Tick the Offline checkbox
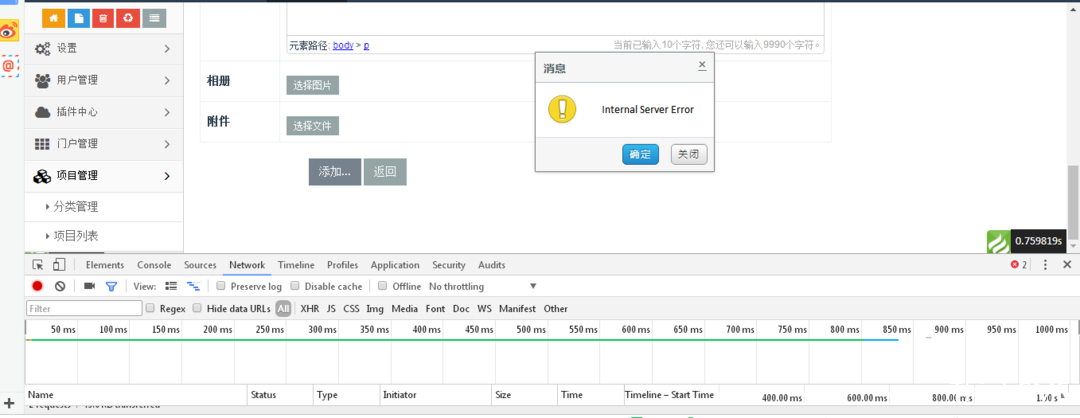 point(383,287)
